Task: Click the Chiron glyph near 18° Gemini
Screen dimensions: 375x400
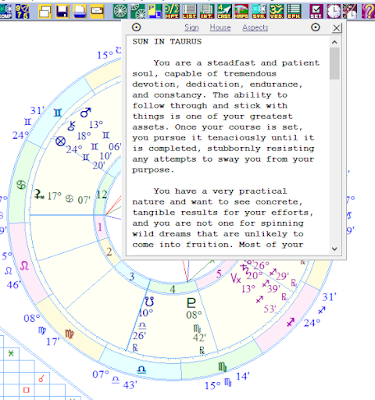Action: [71, 126]
